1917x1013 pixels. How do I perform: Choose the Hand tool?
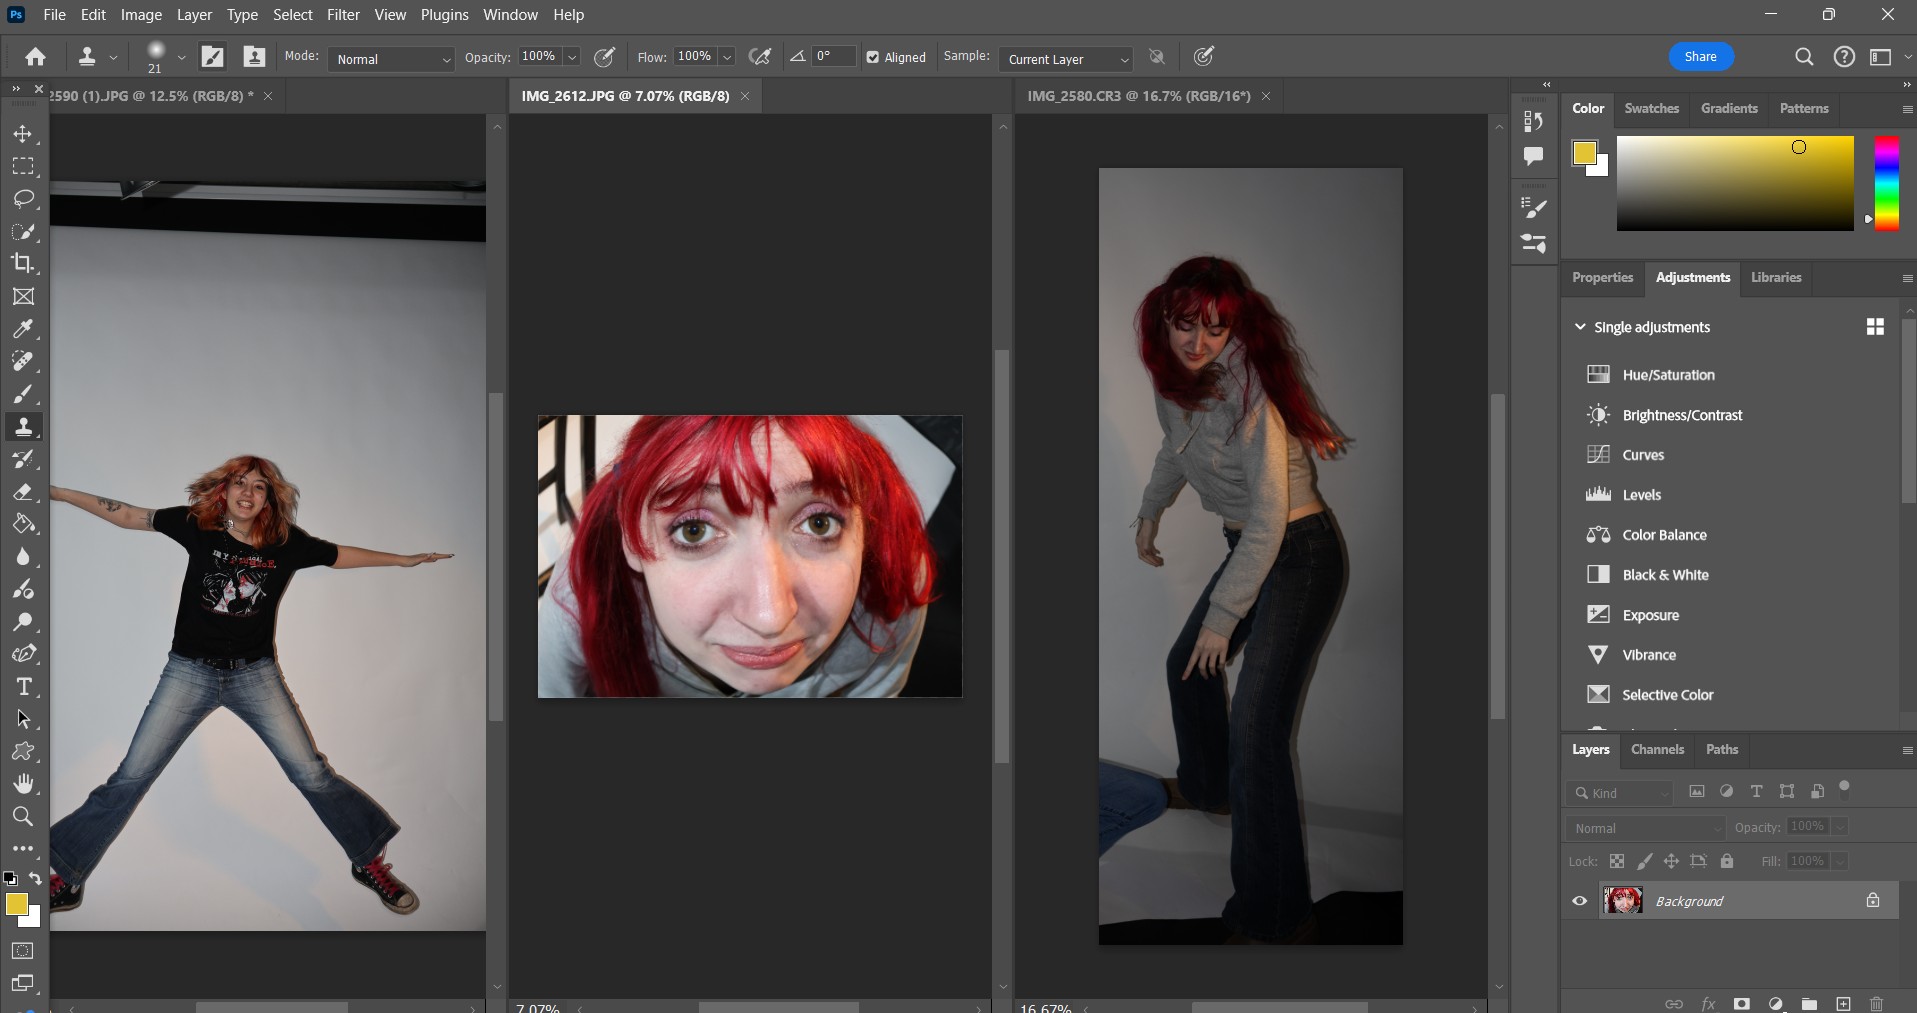23,784
